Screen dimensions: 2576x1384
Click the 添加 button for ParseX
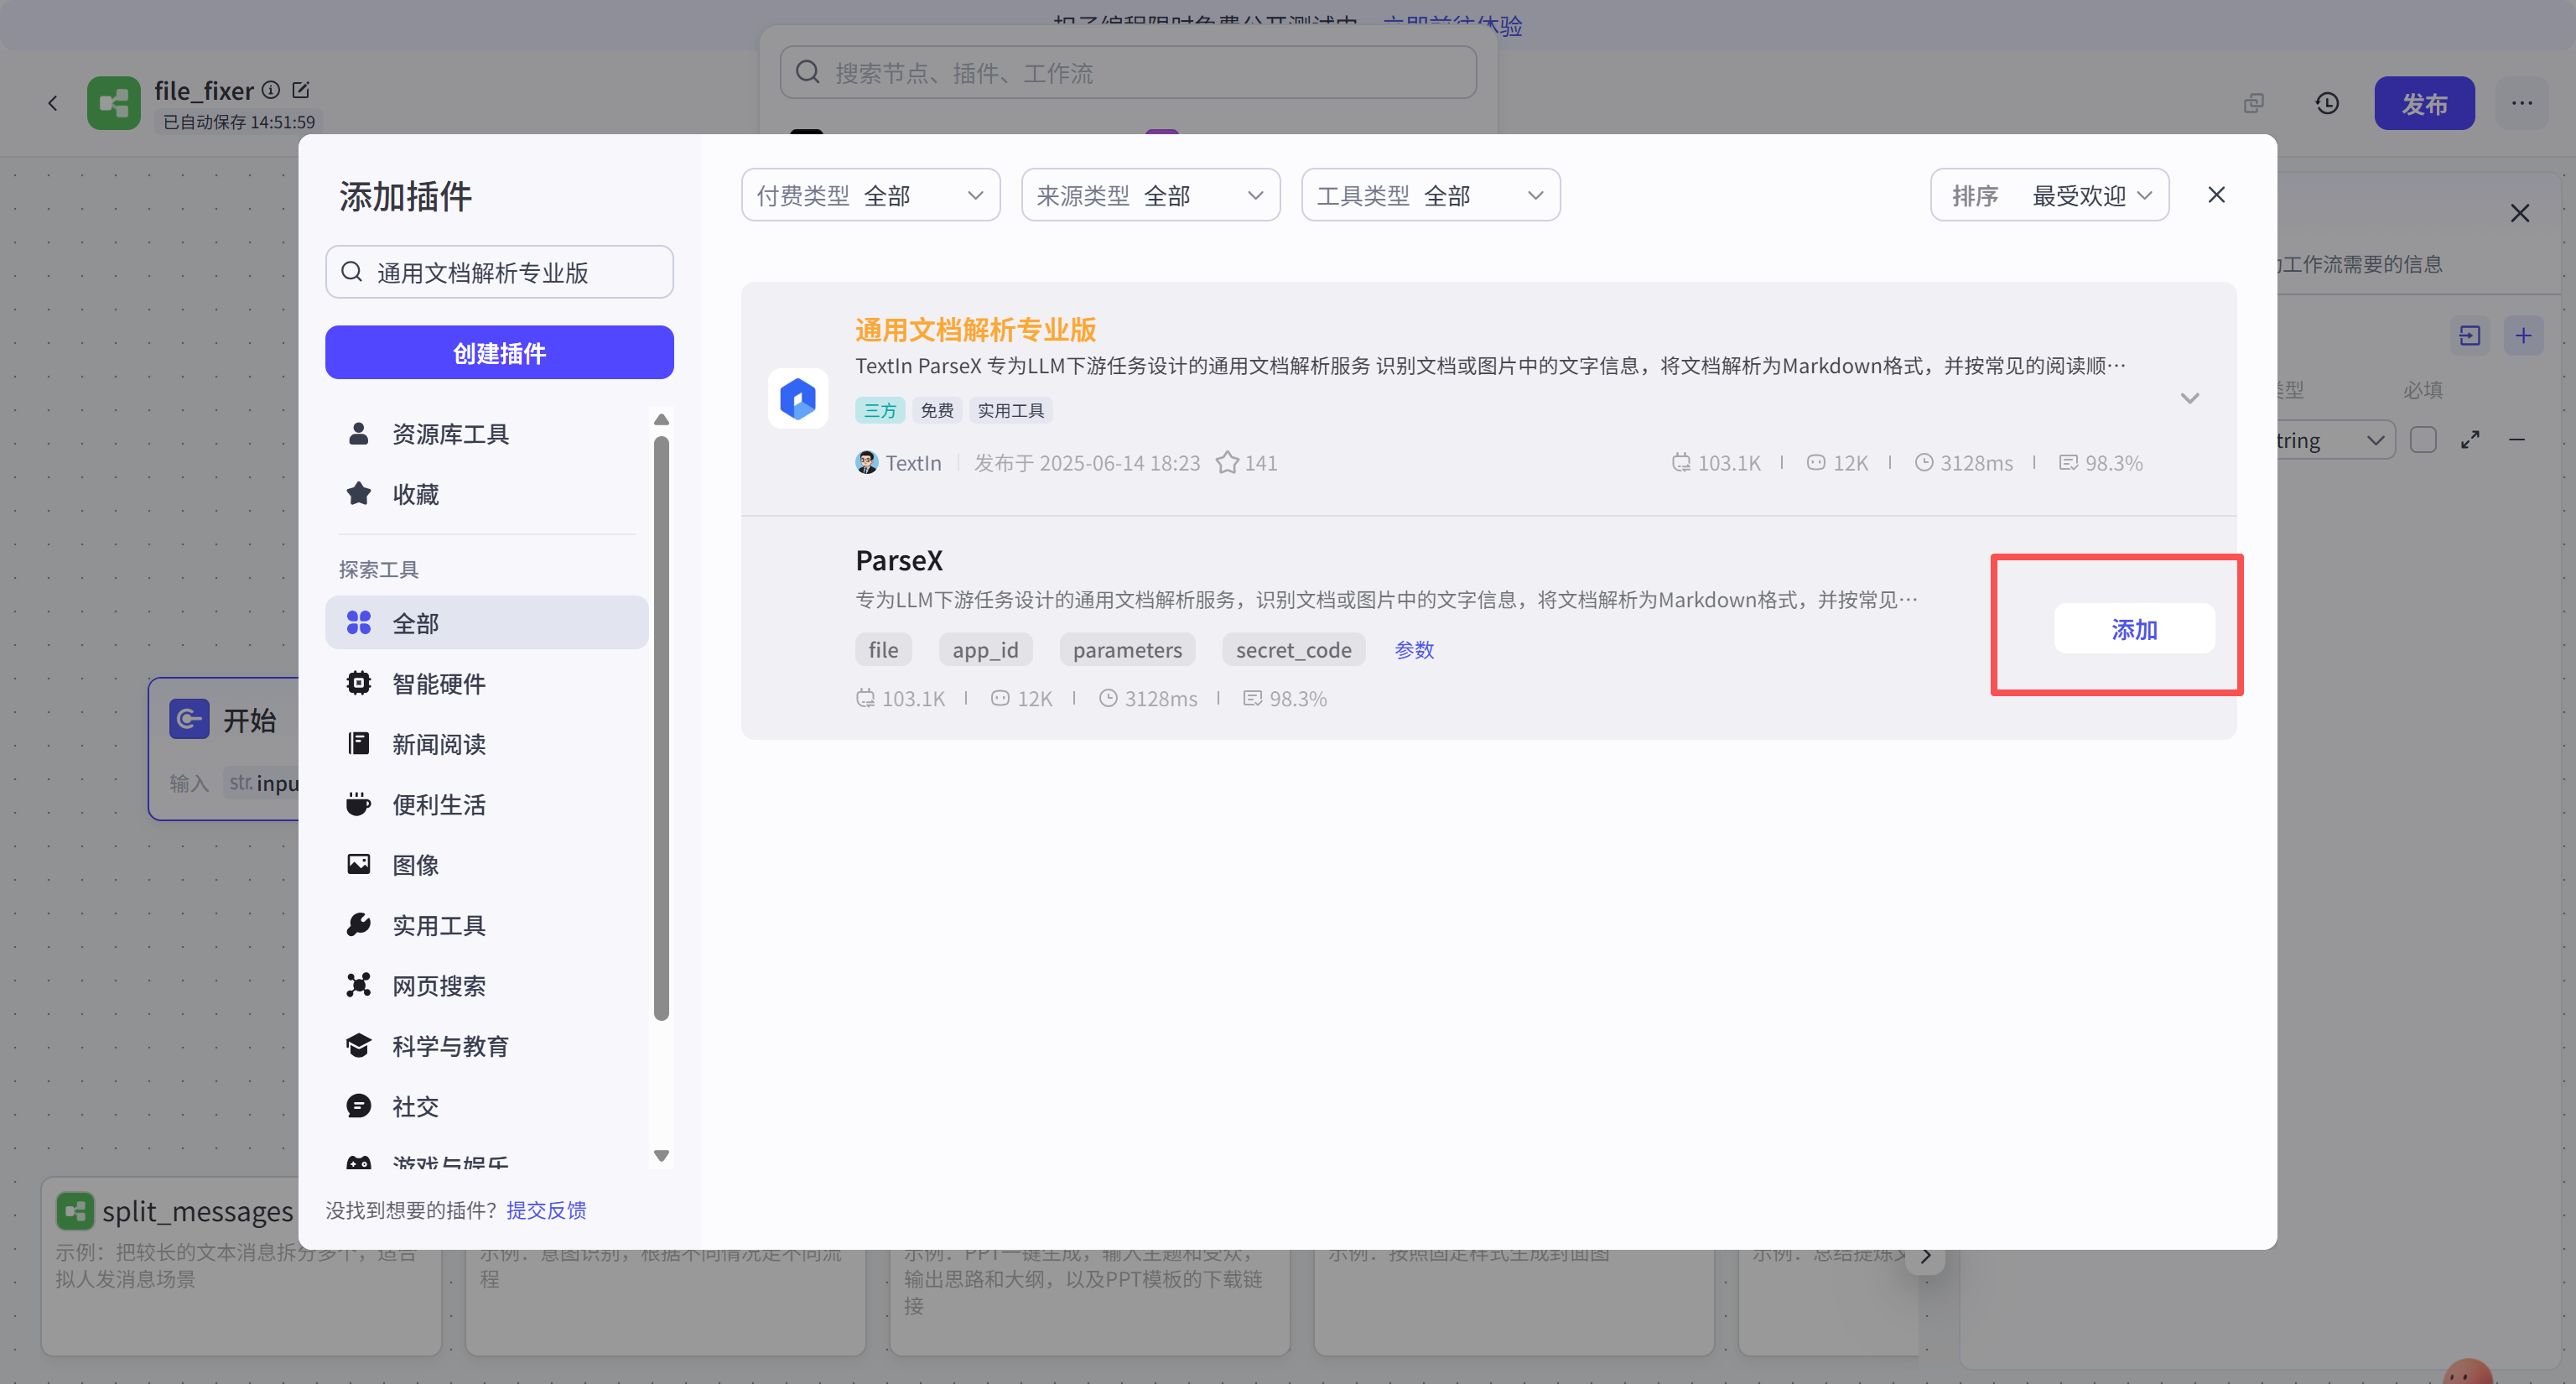[2134, 629]
